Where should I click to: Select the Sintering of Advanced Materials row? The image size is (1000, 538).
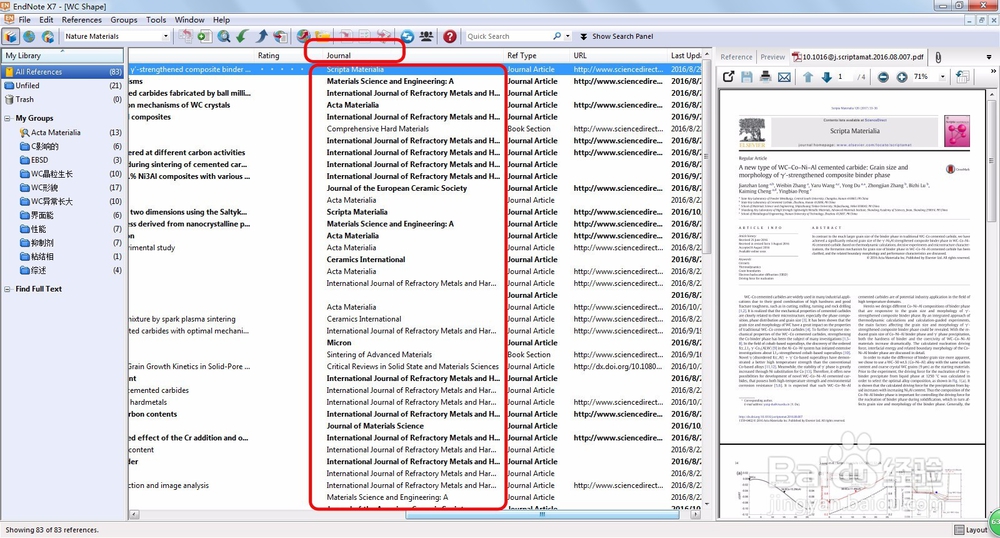tap(415, 354)
